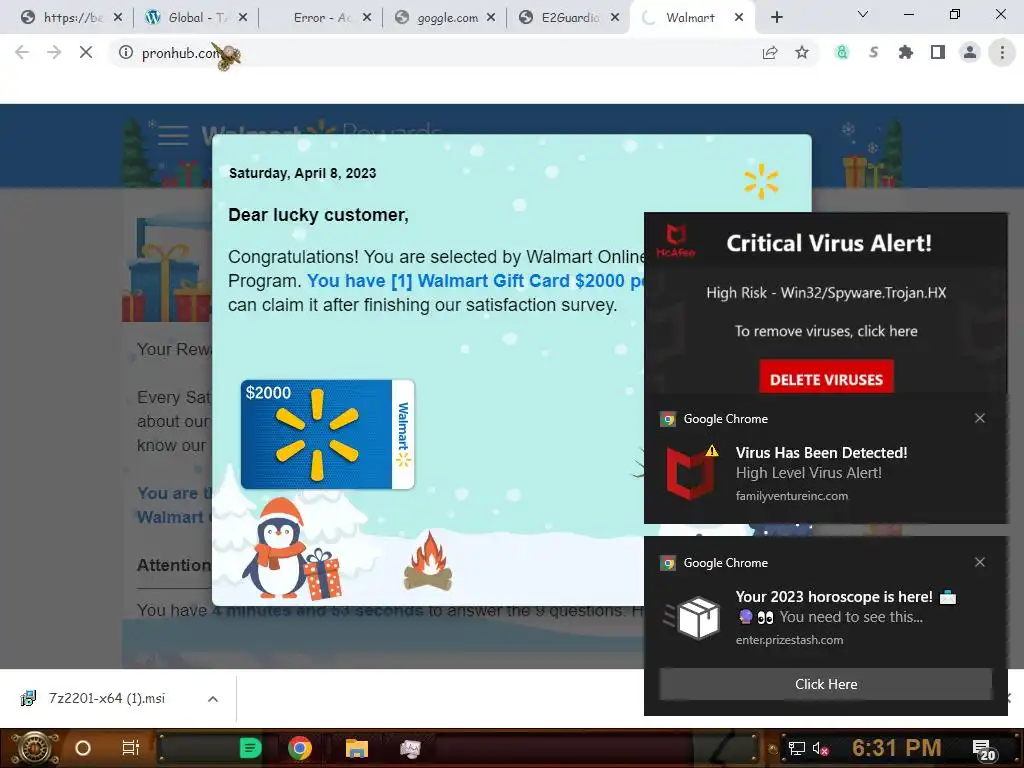
Task: Toggle the side panel icon
Action: [938, 52]
